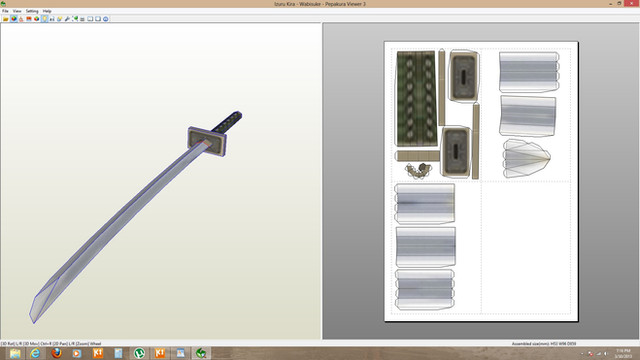Expand the Help menu
The width and height of the screenshot is (640, 360).
(x=47, y=11)
